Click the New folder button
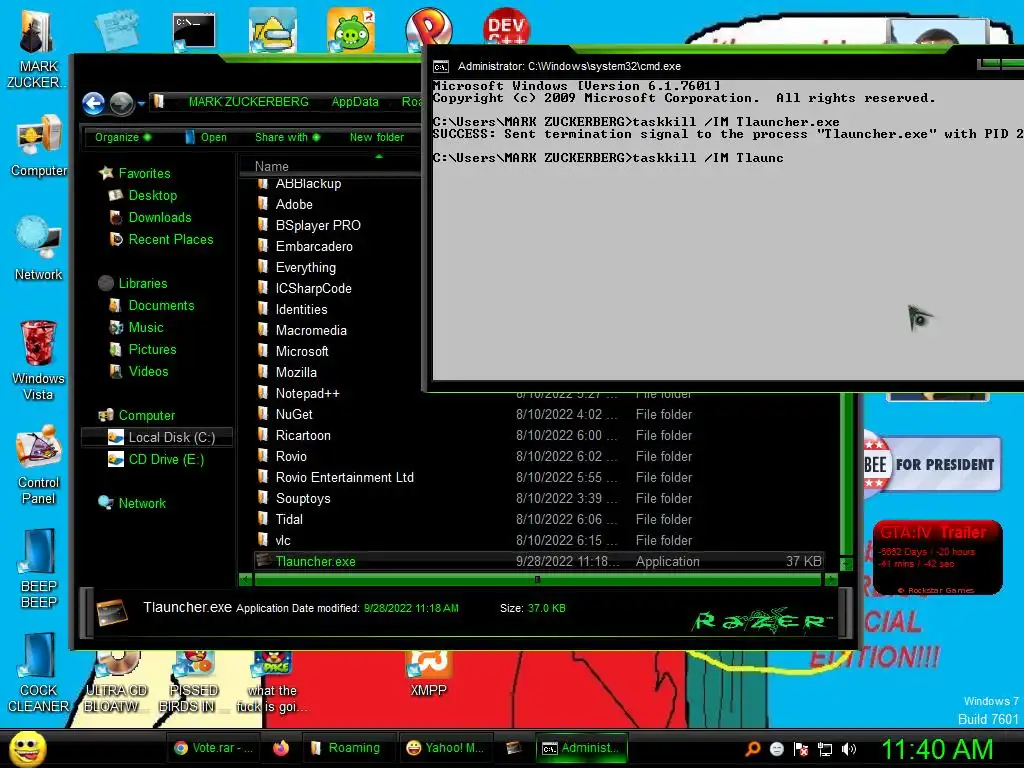This screenshot has width=1024, height=768. click(376, 137)
